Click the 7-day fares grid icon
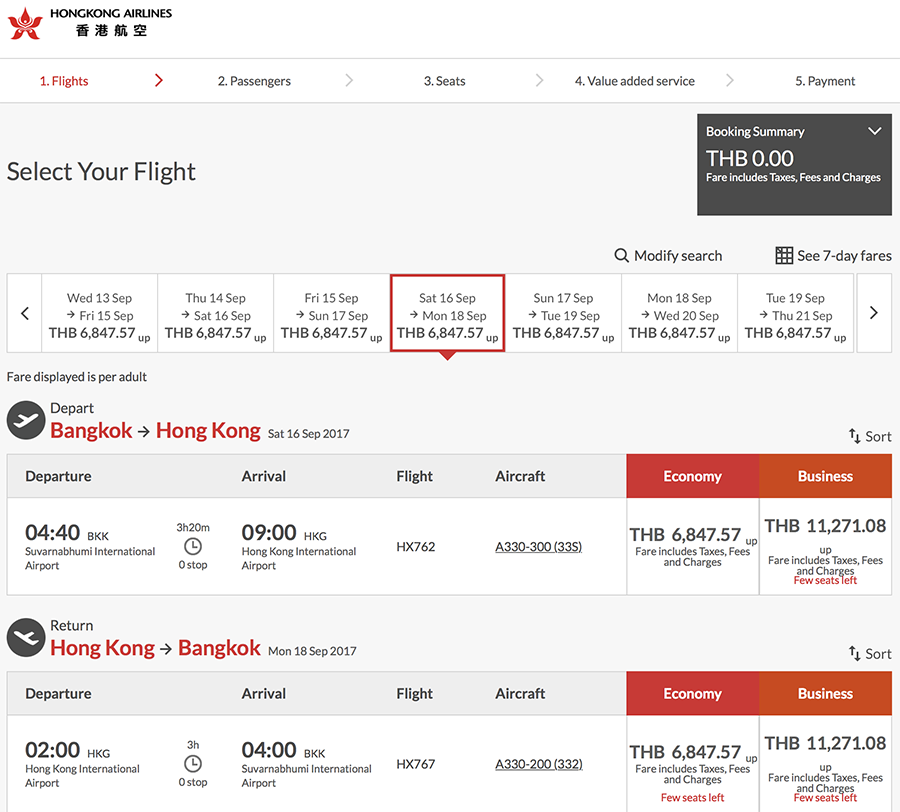The image size is (900, 812). [783, 255]
